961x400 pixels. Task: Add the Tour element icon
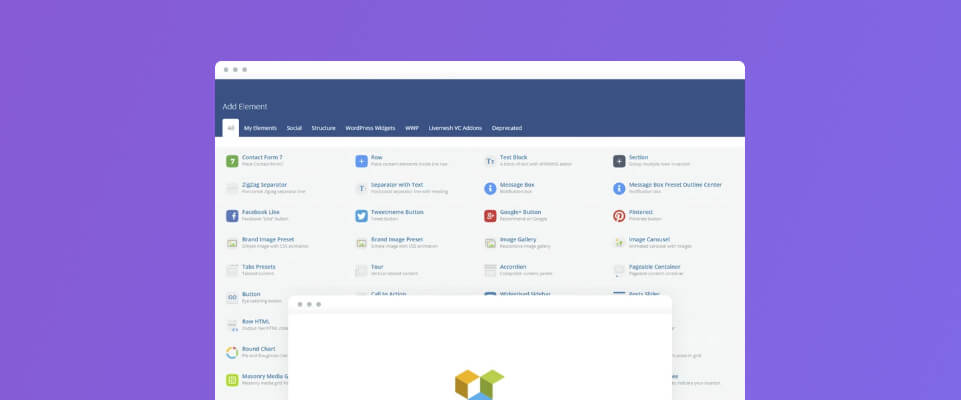point(361,270)
